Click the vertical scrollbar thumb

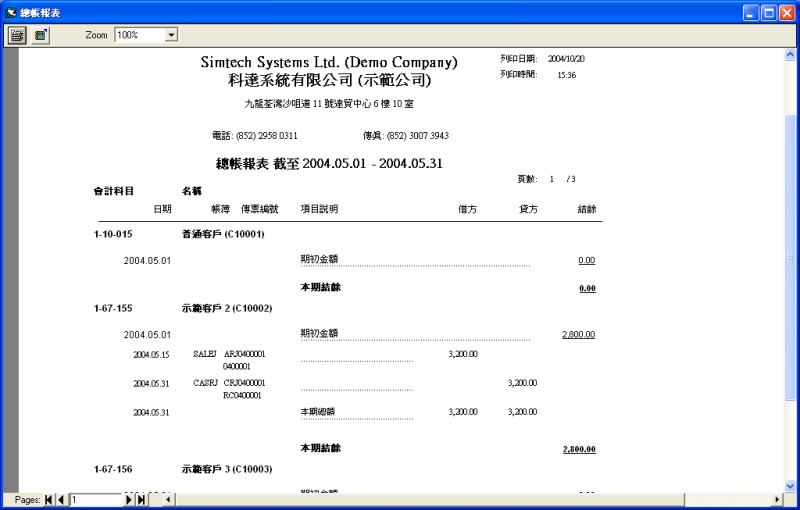(x=790, y=258)
